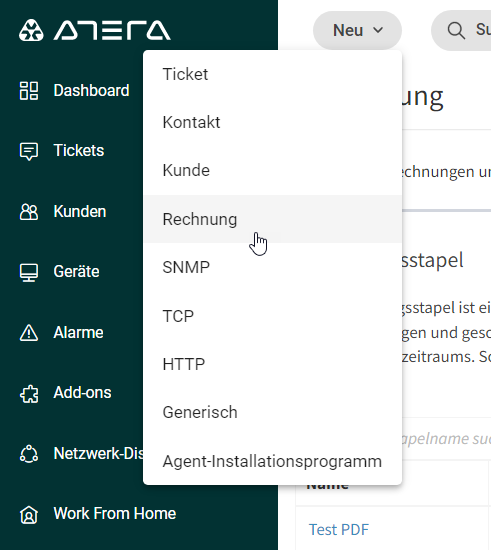Click the Tickets chat bubble icon
This screenshot has width=491, height=550.
tap(29, 151)
